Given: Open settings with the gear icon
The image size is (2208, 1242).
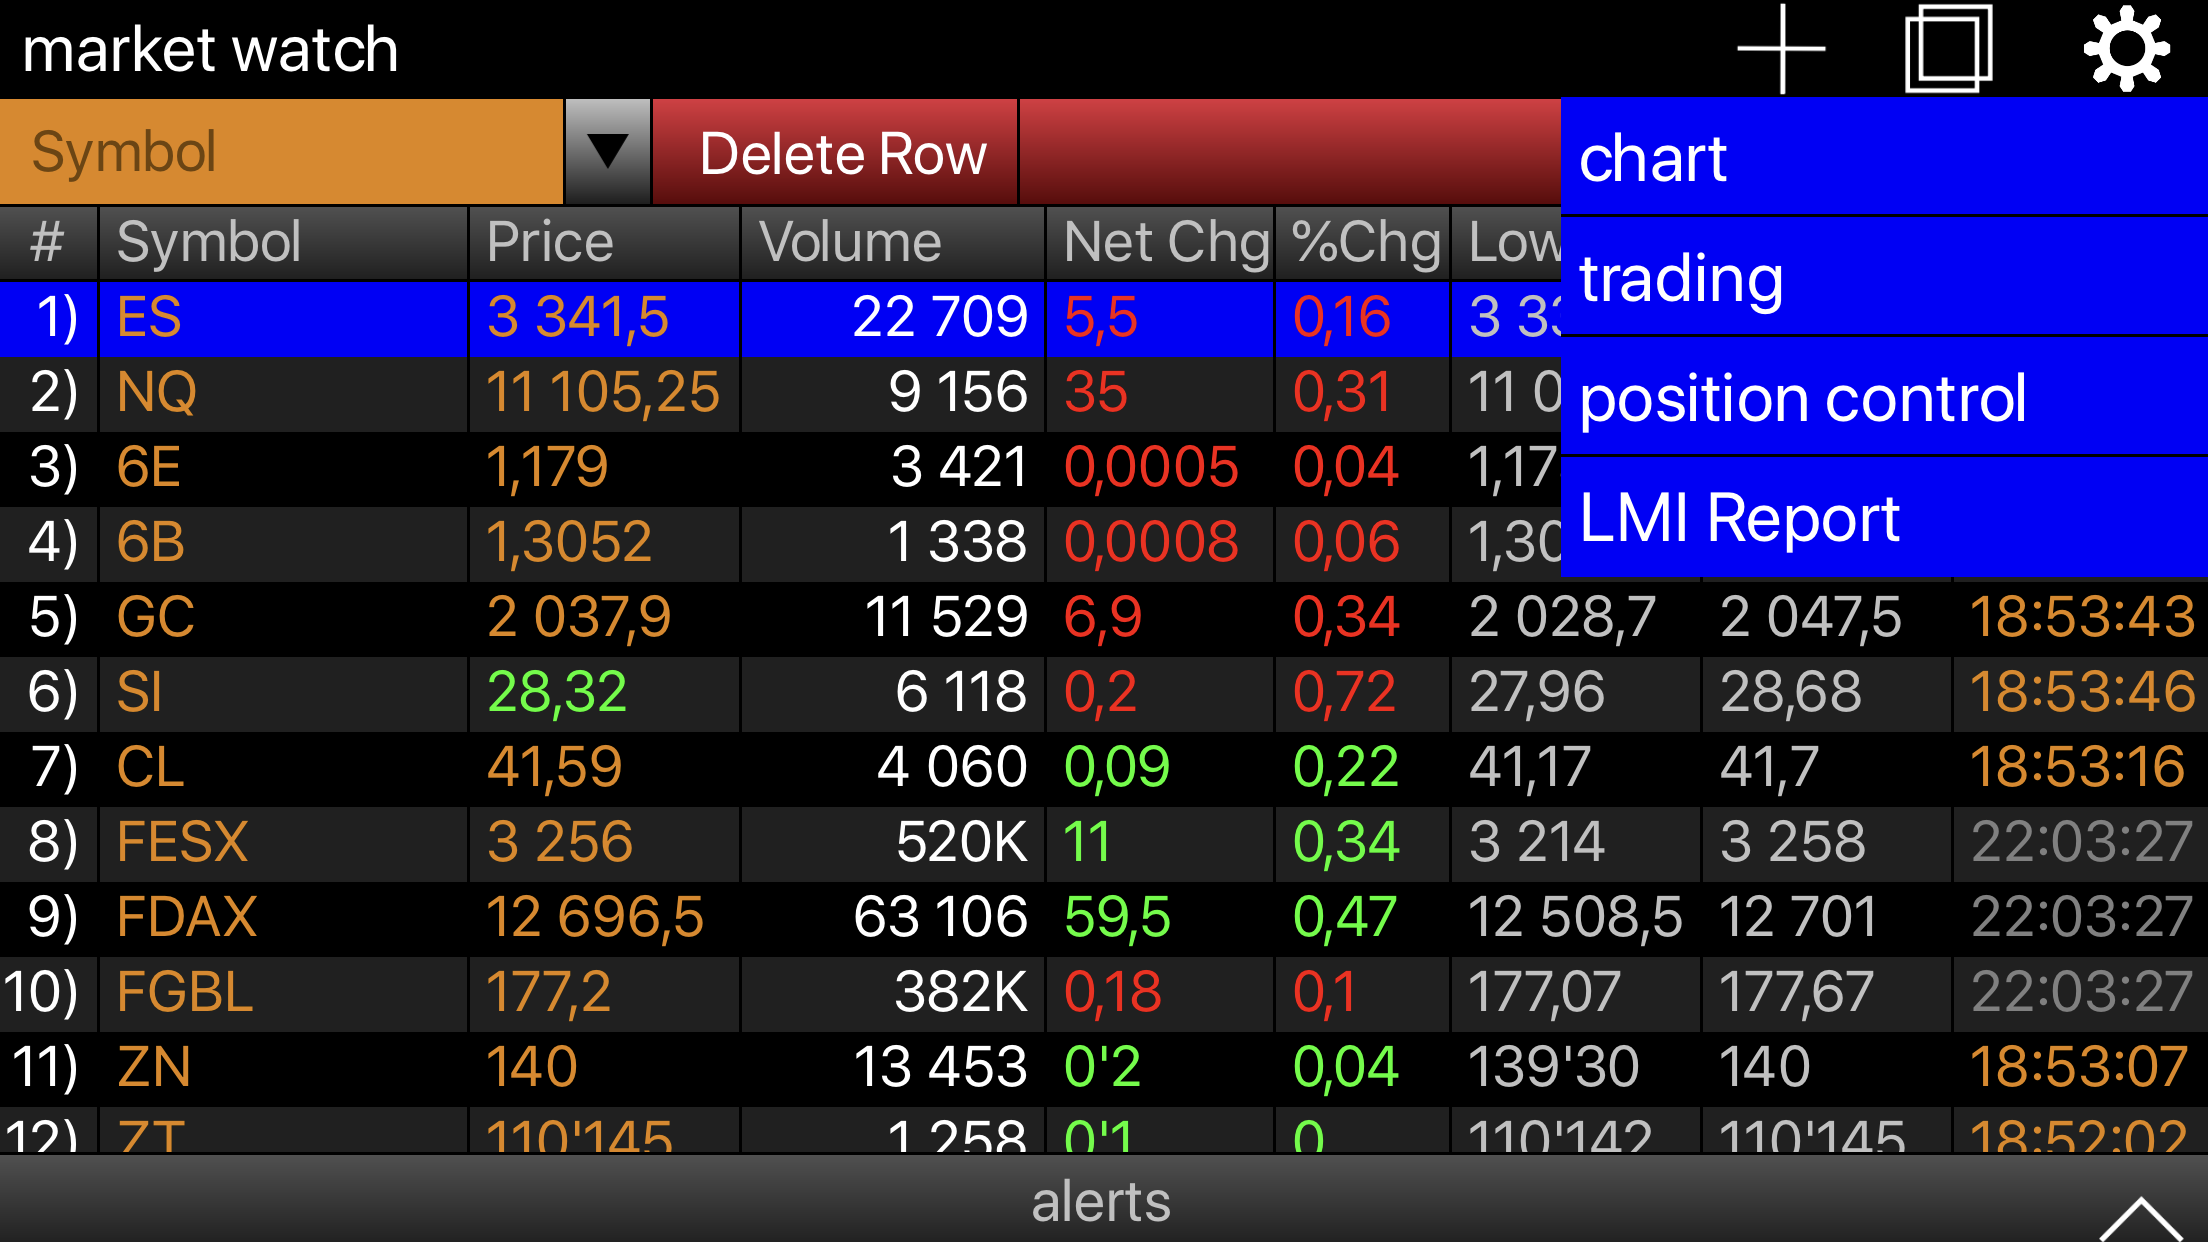Looking at the screenshot, I should point(2126,49).
